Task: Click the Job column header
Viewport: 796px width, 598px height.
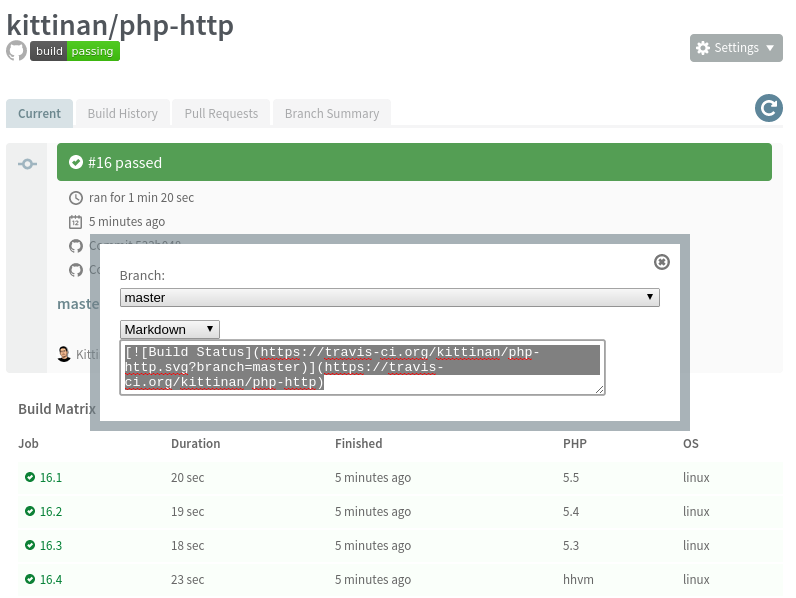Action: [28, 444]
